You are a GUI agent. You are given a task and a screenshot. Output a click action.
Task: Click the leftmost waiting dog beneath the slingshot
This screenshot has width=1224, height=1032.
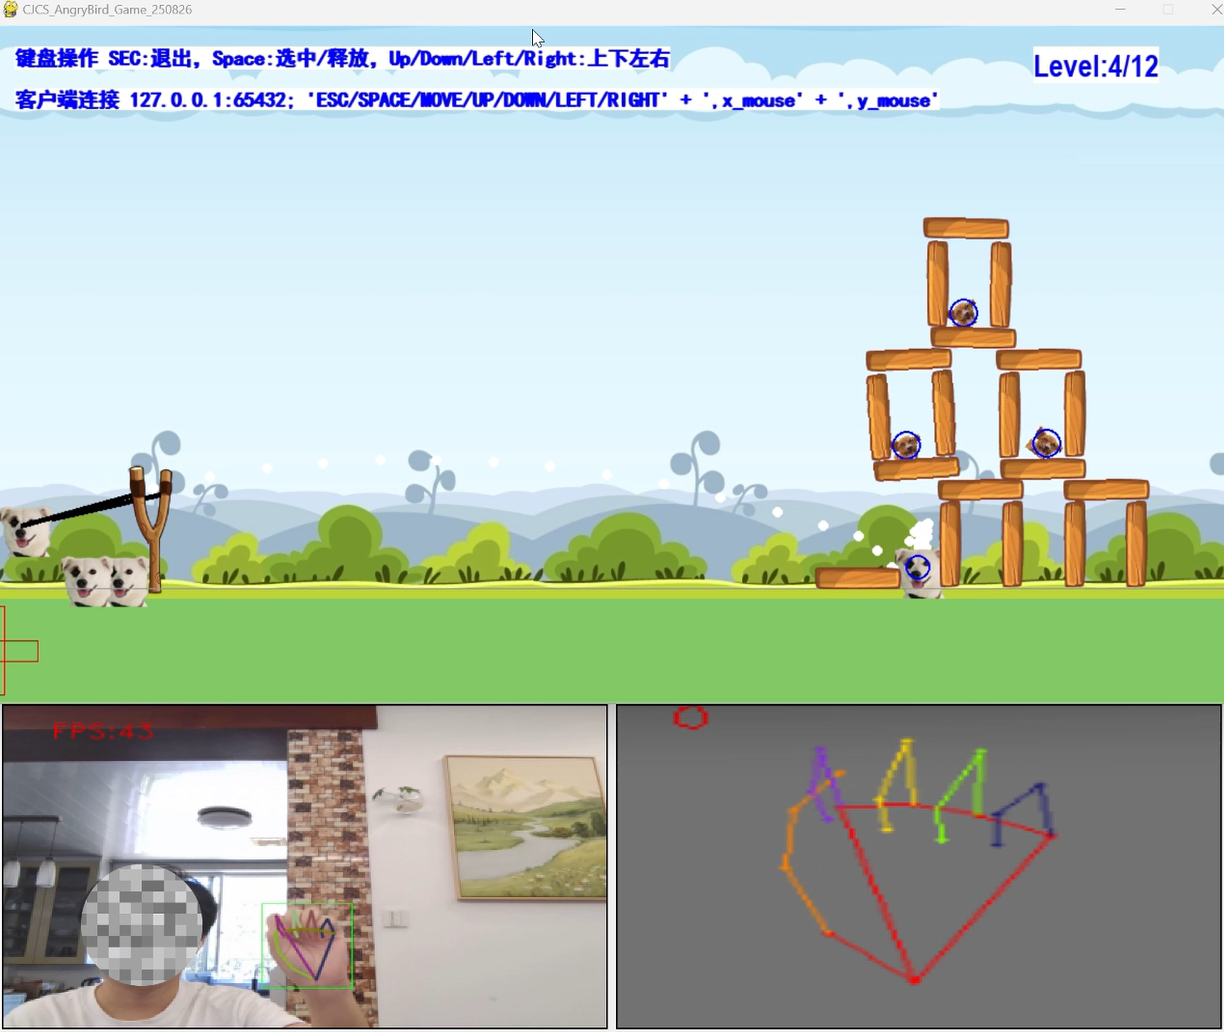[86, 581]
